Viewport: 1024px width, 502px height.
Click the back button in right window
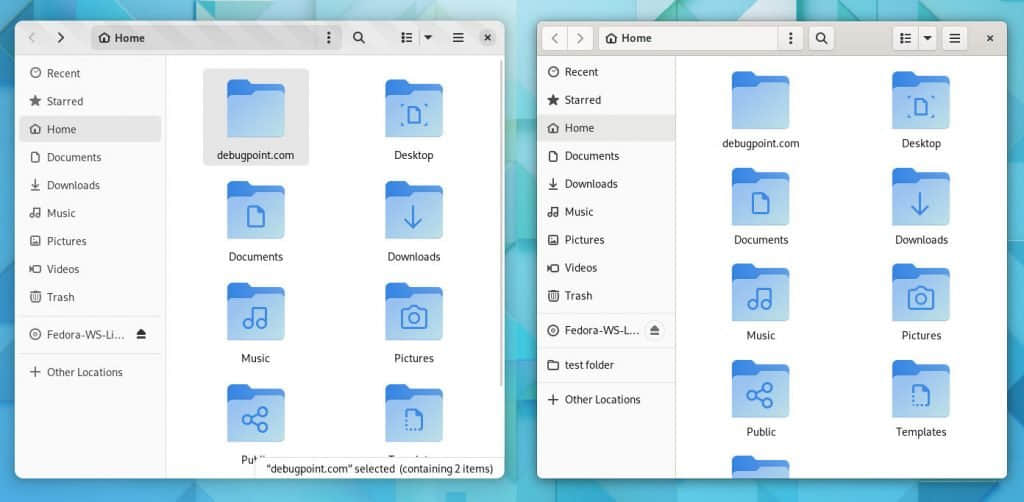(x=554, y=38)
